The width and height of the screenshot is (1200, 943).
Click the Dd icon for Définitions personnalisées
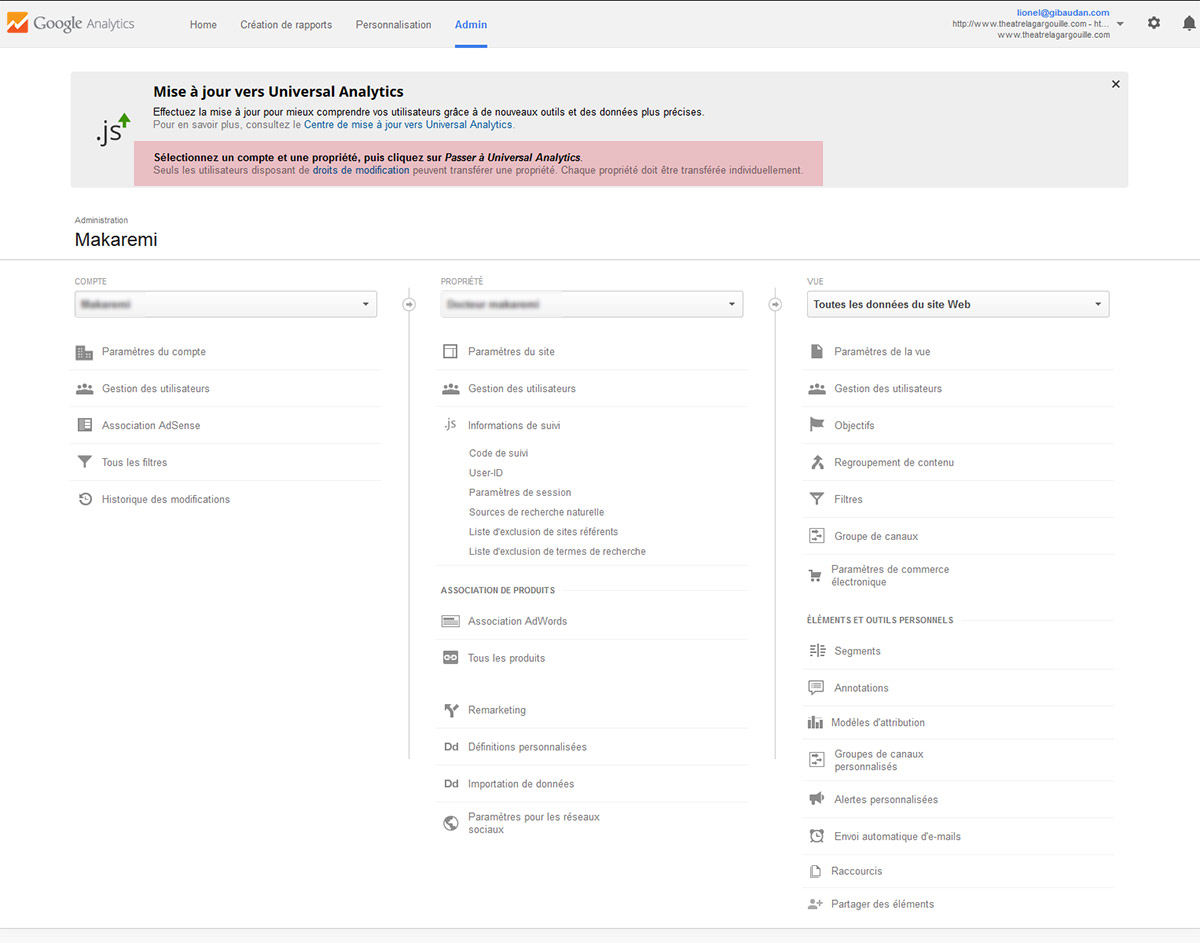point(451,747)
